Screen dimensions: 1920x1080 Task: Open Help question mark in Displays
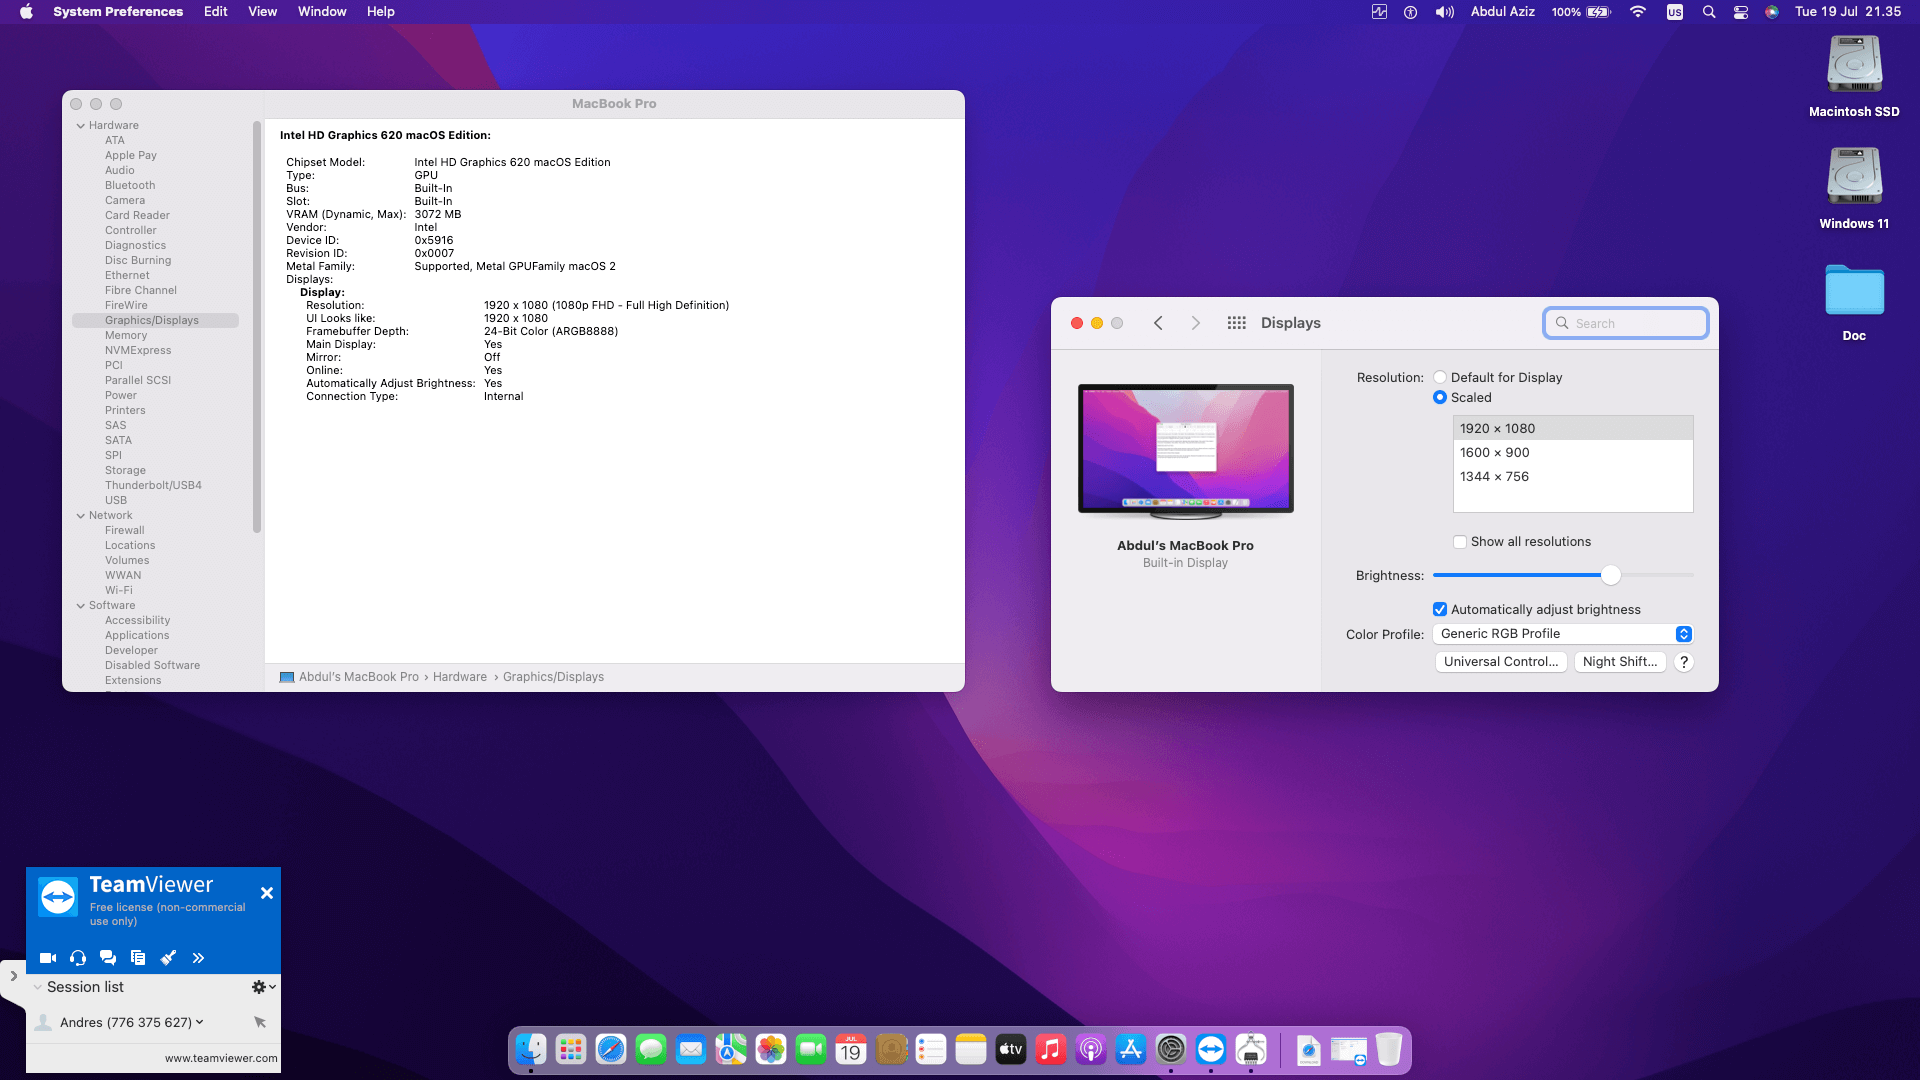point(1684,662)
